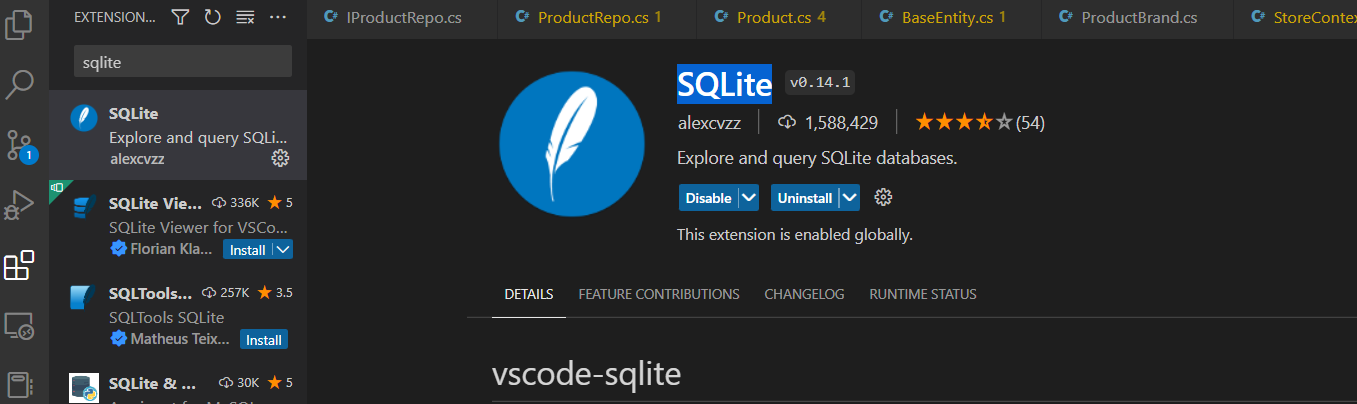Open Extensions panel more actions menu
The image size is (1357, 404).
tap(278, 17)
